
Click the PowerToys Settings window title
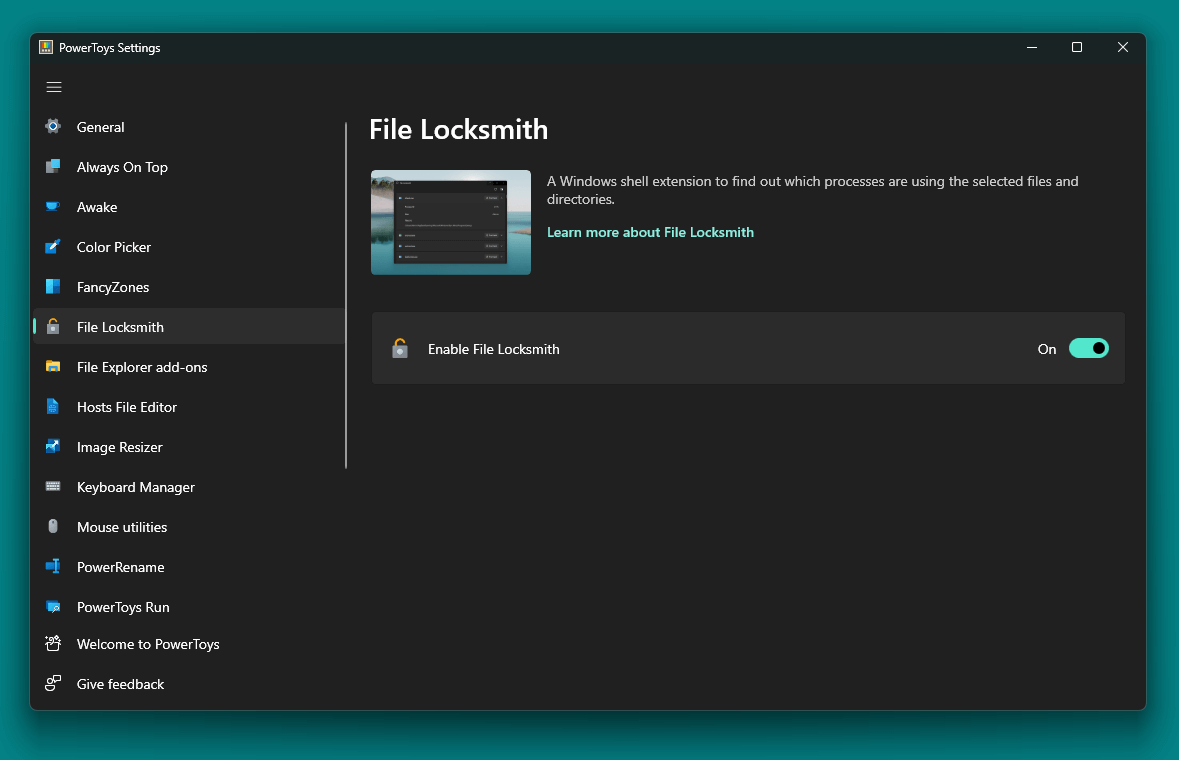[110, 47]
